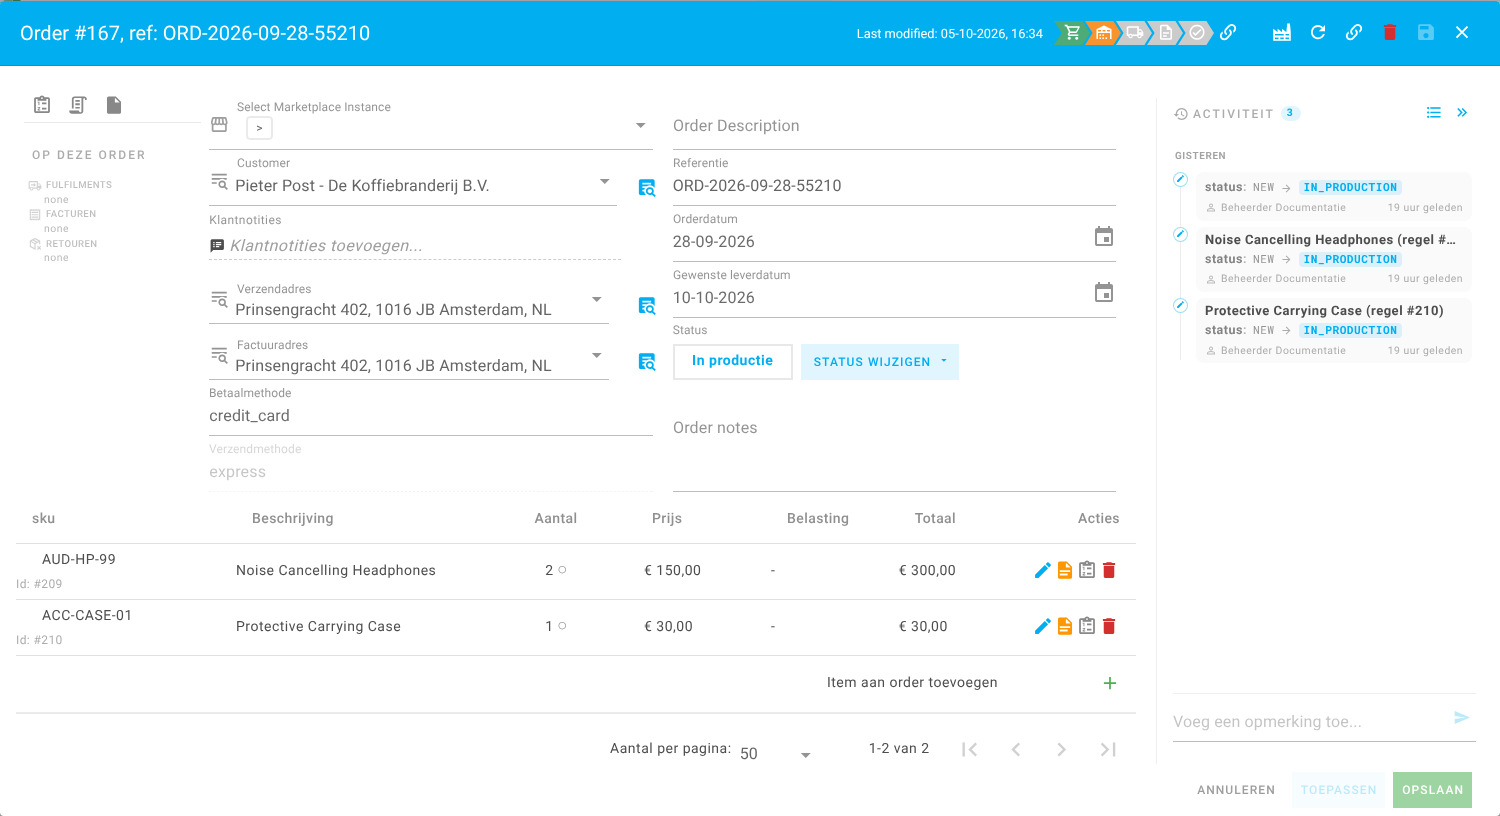1500x816 pixels.
Task: Open the Customer dropdown arrow
Action: 605,182
